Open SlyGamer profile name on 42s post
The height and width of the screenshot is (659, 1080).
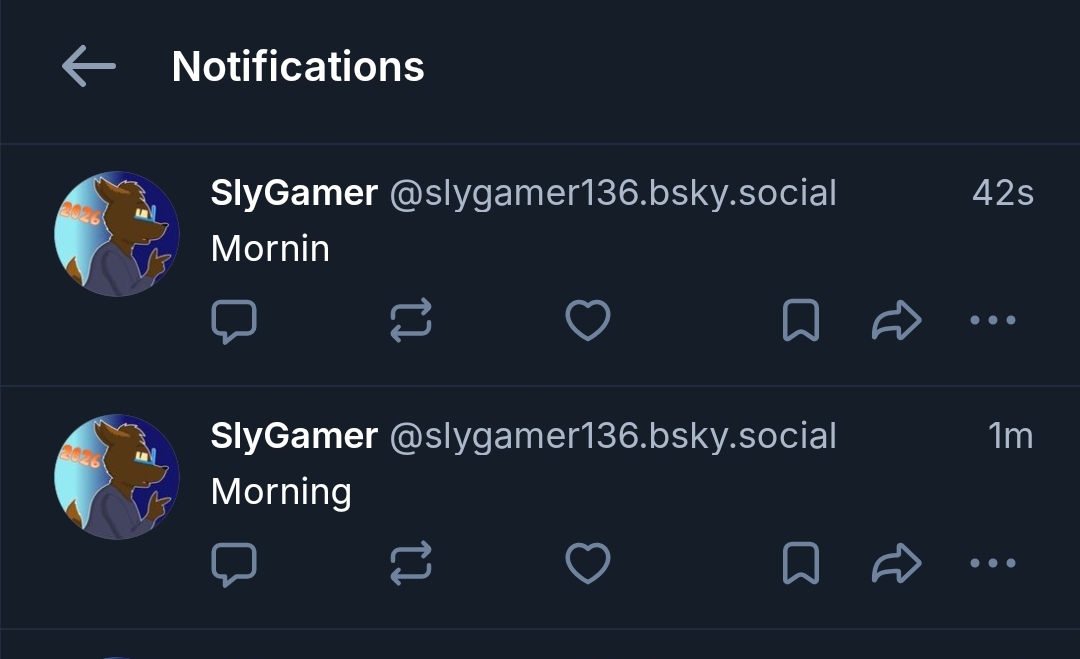pos(294,193)
